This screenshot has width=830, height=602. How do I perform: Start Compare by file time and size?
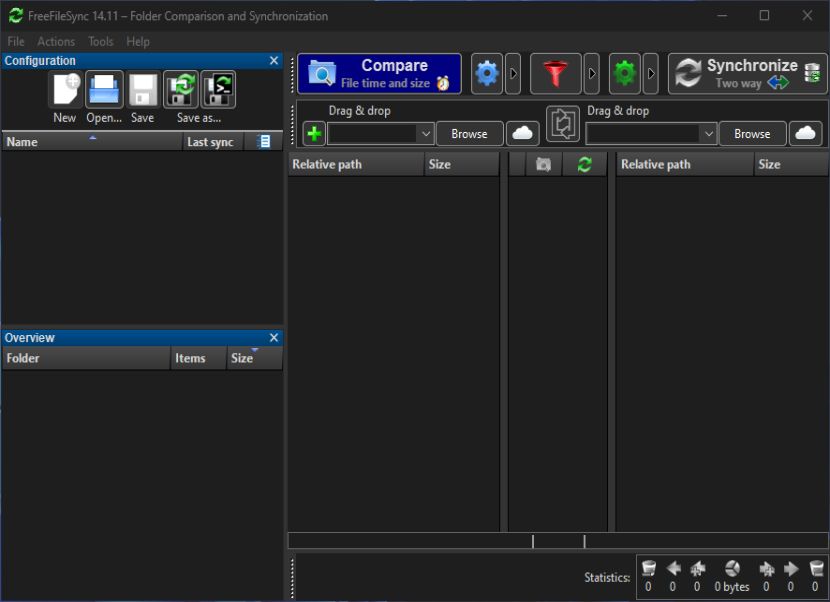(x=379, y=74)
